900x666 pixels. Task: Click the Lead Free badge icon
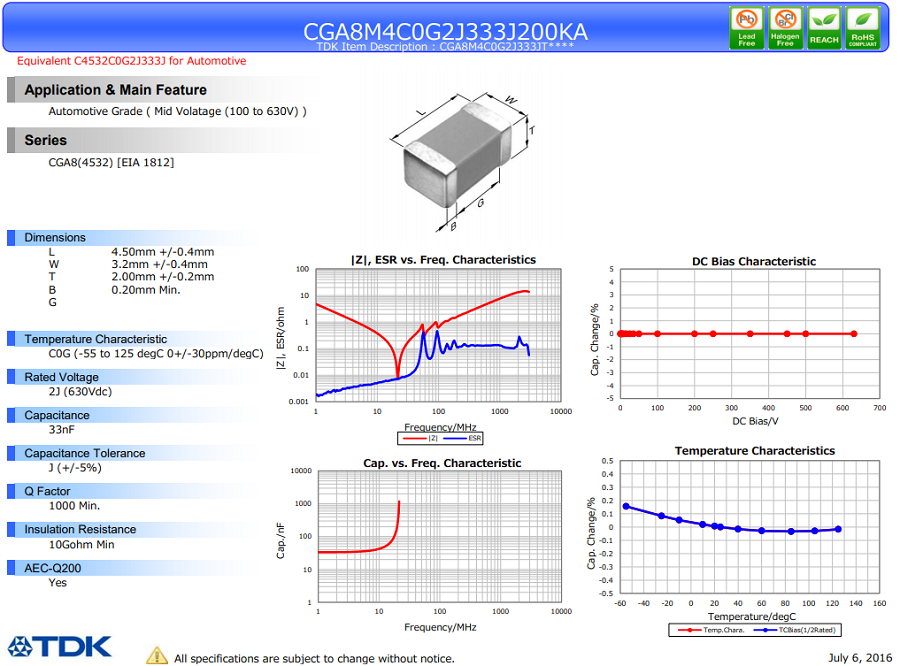746,28
